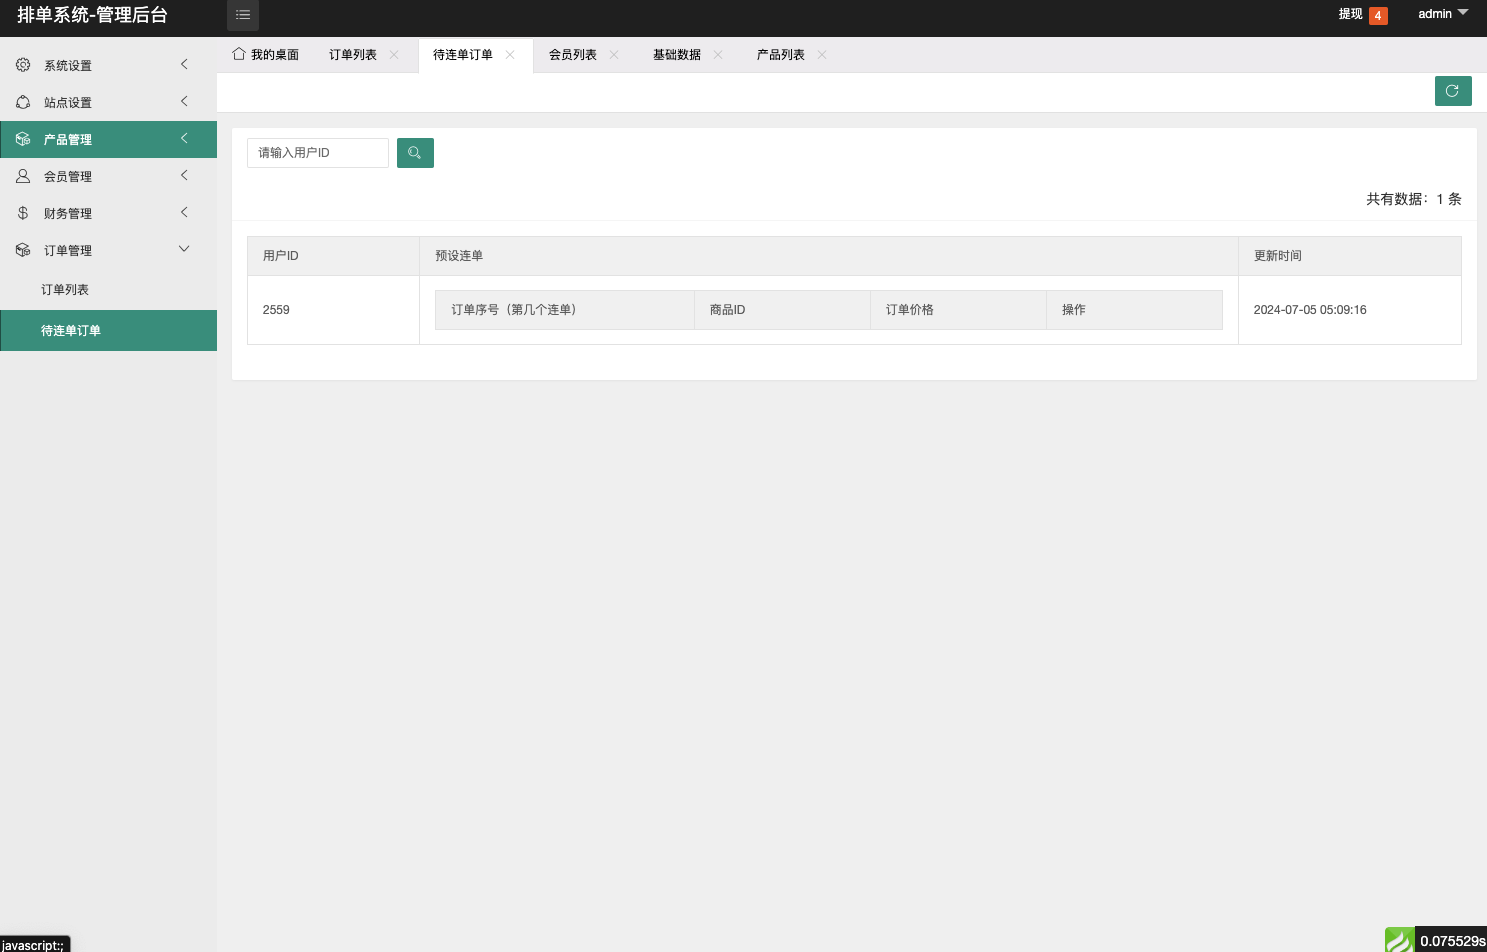The width and height of the screenshot is (1487, 952).
Task: Click the orange badge showing 4
Action: tap(1378, 16)
